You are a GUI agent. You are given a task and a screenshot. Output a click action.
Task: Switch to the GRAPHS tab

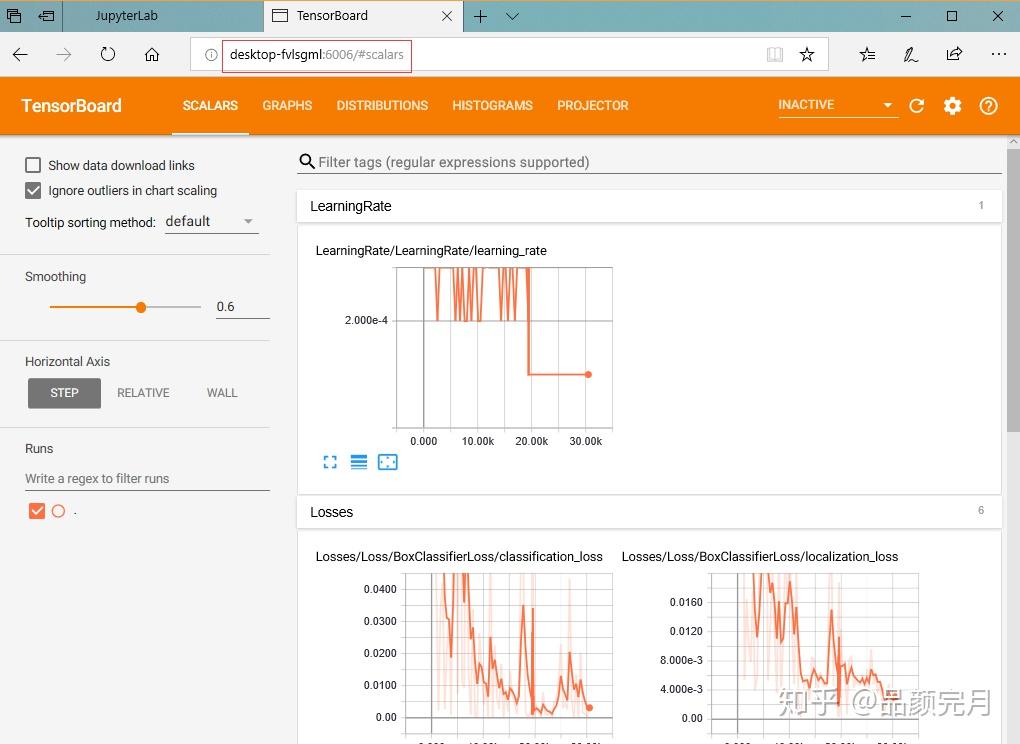click(x=287, y=105)
